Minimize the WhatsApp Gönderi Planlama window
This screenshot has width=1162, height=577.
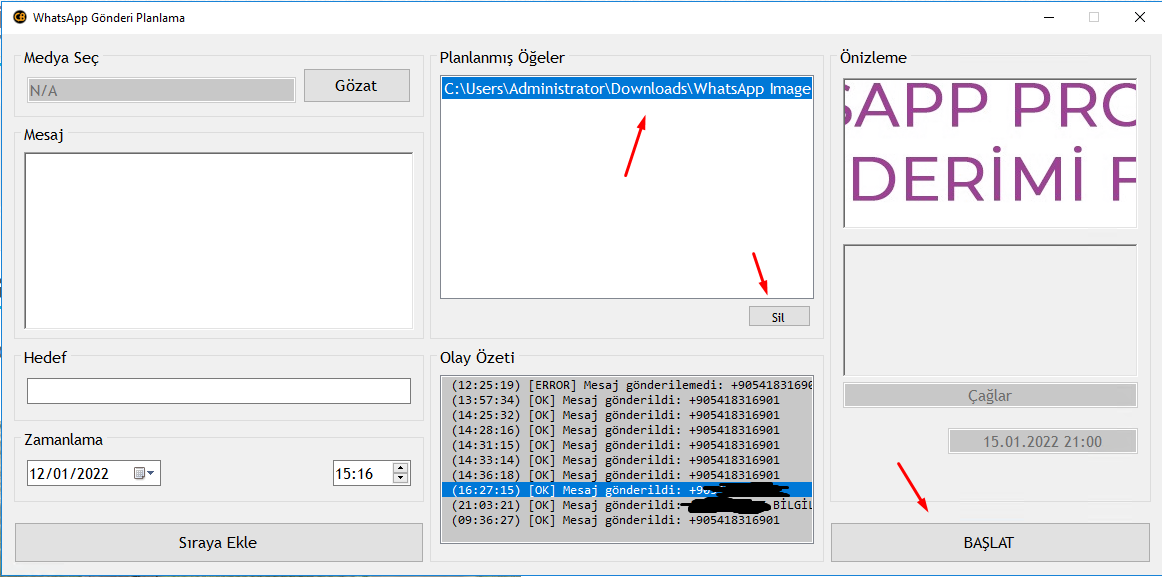pyautogui.click(x=1049, y=17)
